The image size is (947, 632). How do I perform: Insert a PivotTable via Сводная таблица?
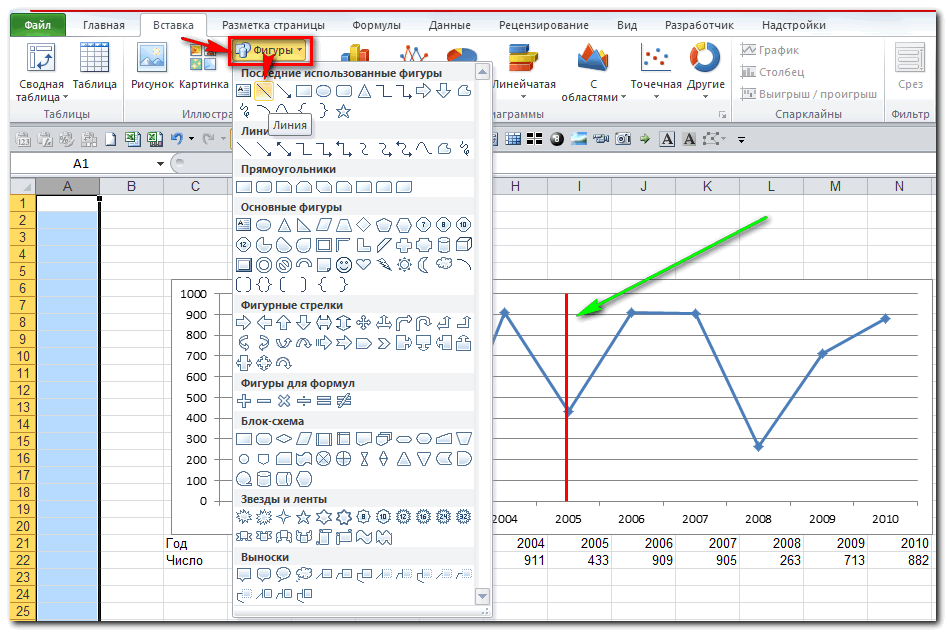point(41,73)
